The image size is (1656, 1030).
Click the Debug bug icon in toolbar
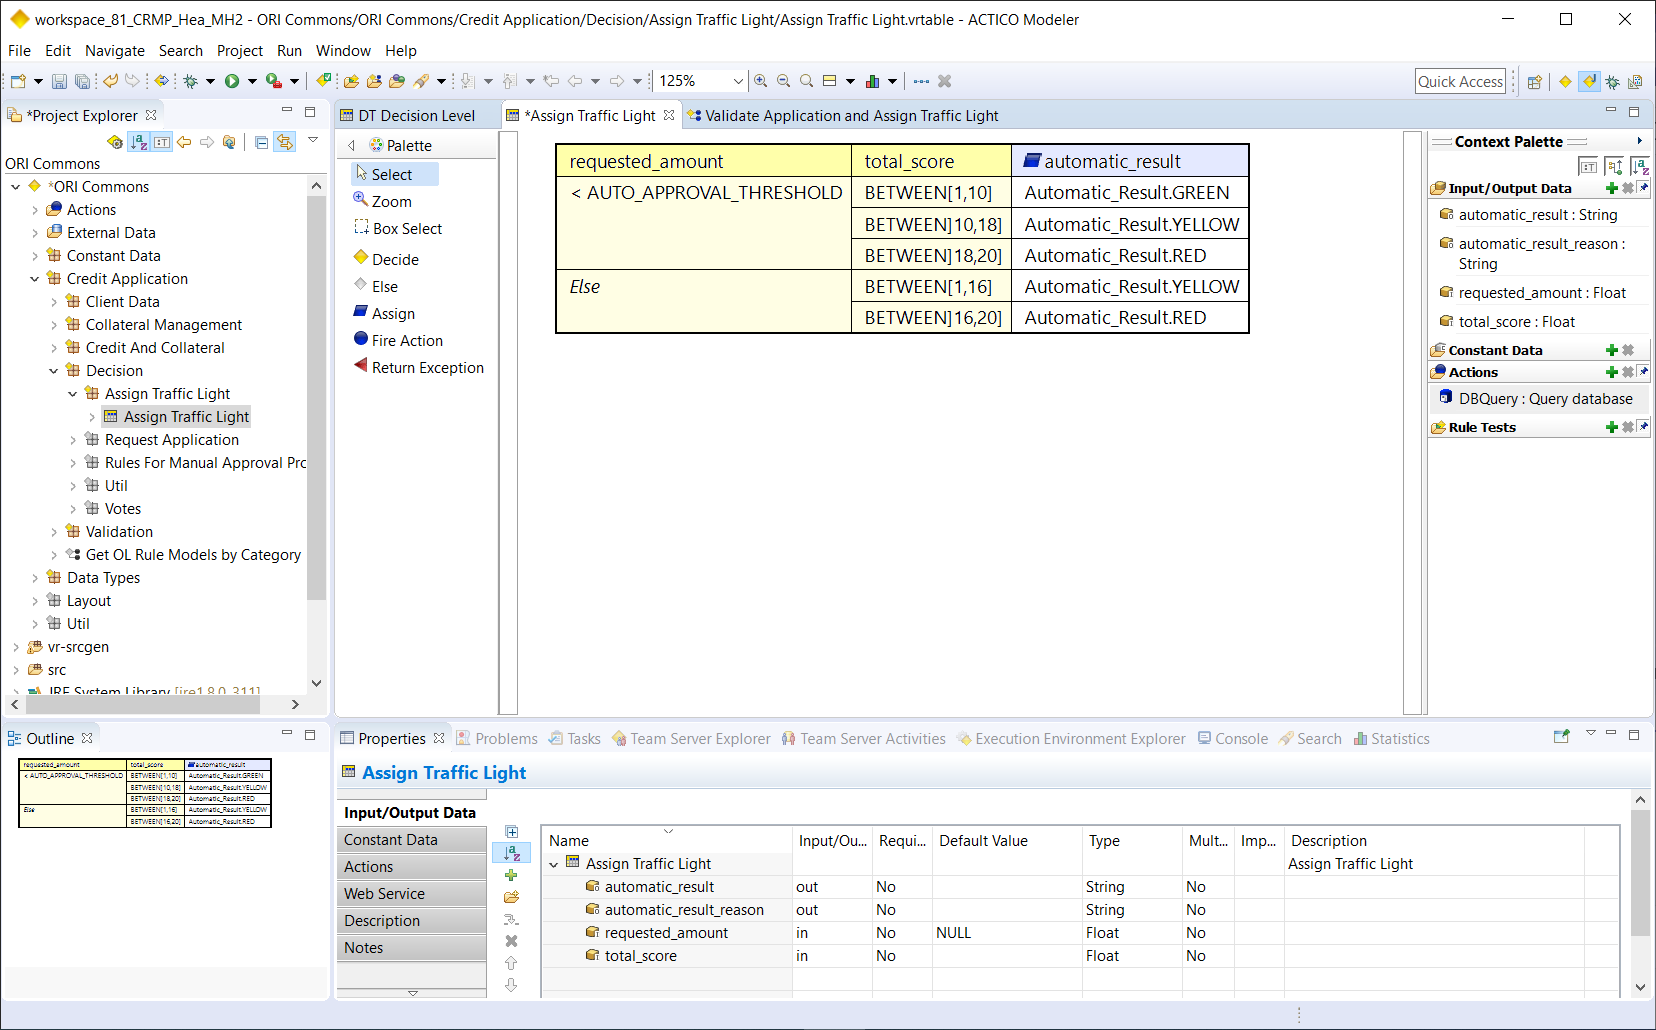[x=190, y=81]
